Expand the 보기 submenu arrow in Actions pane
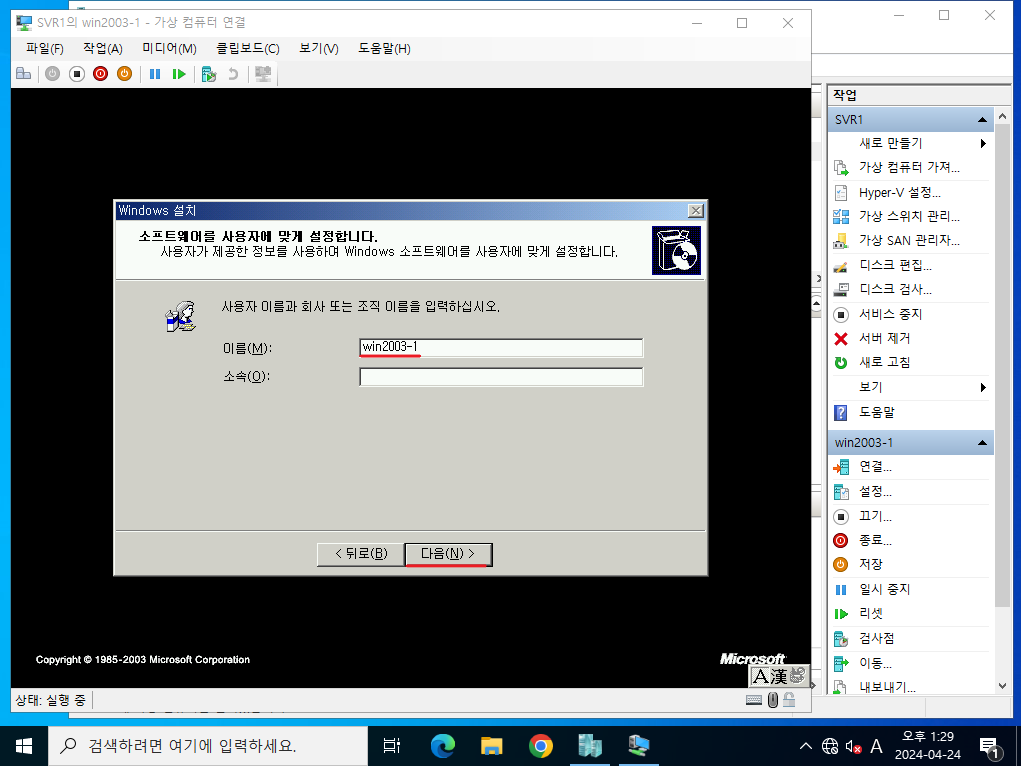Image resolution: width=1021 pixels, height=766 pixels. tap(983, 388)
